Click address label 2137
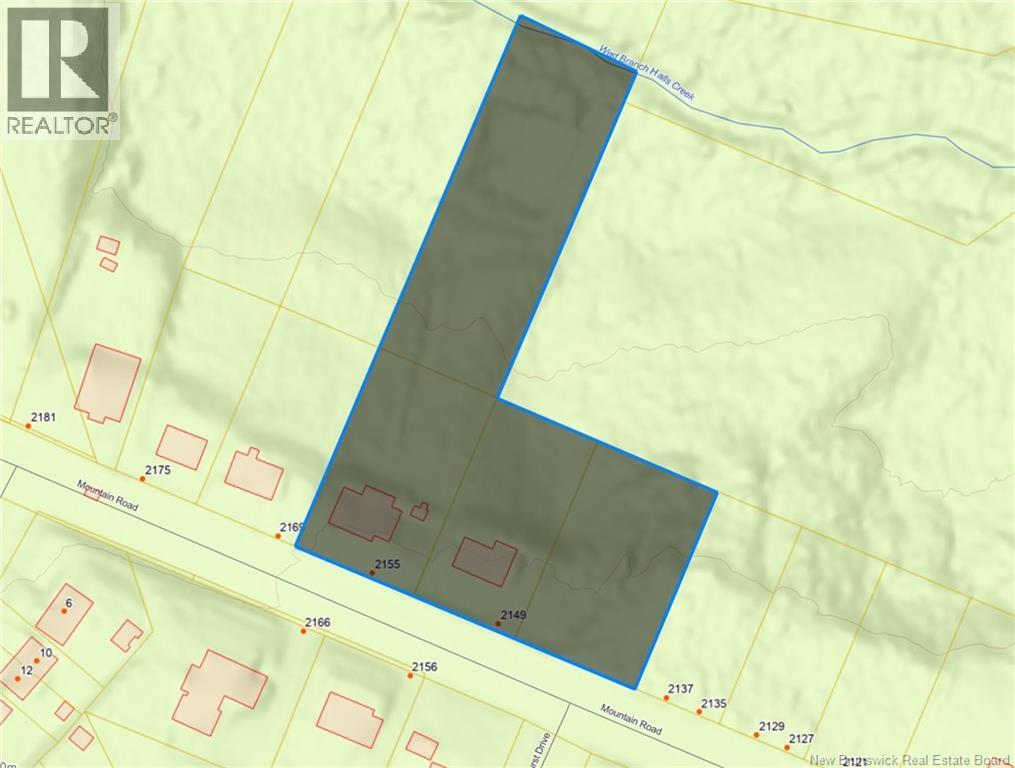 (x=681, y=690)
